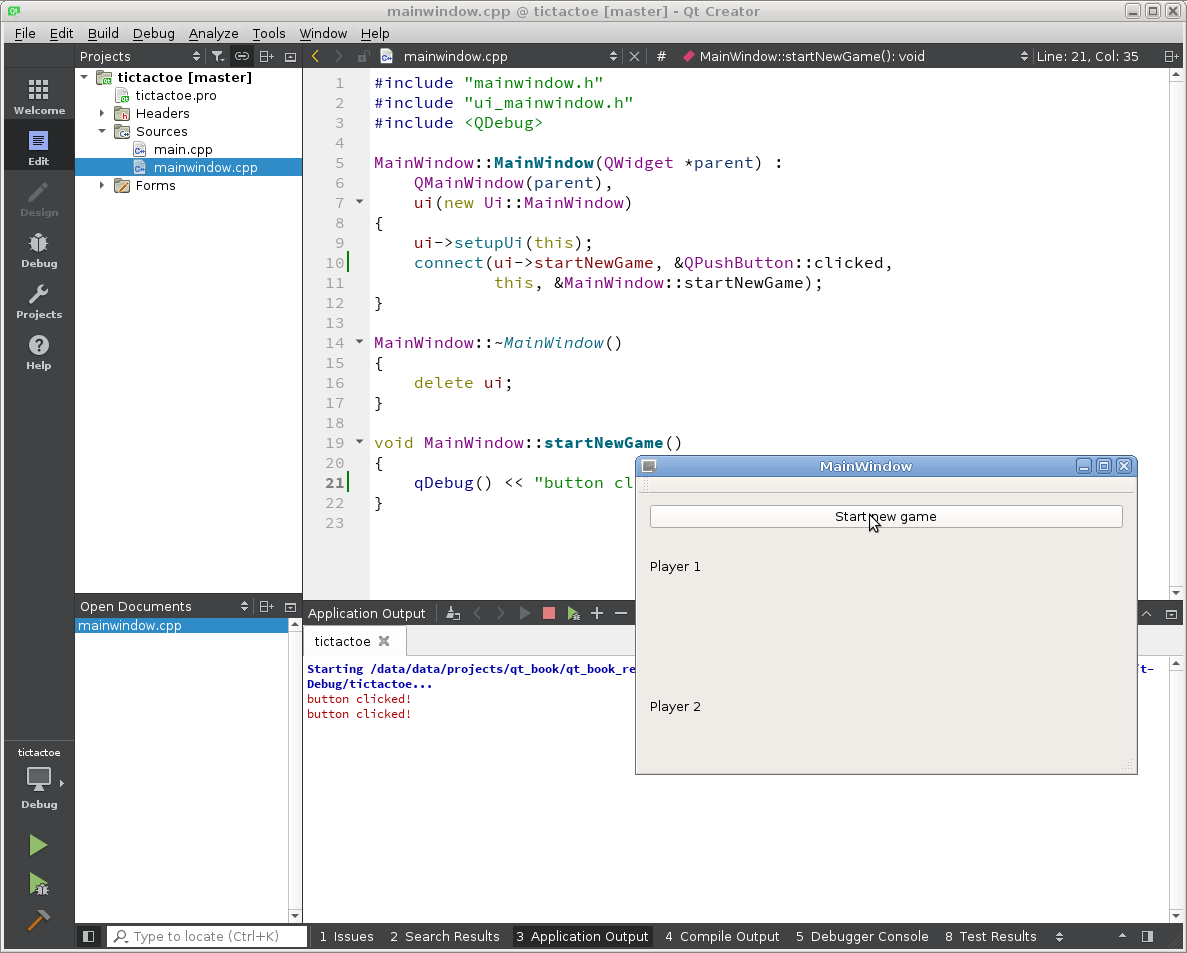Toggle synchronize with editor link icon

pyautogui.click(x=241, y=57)
